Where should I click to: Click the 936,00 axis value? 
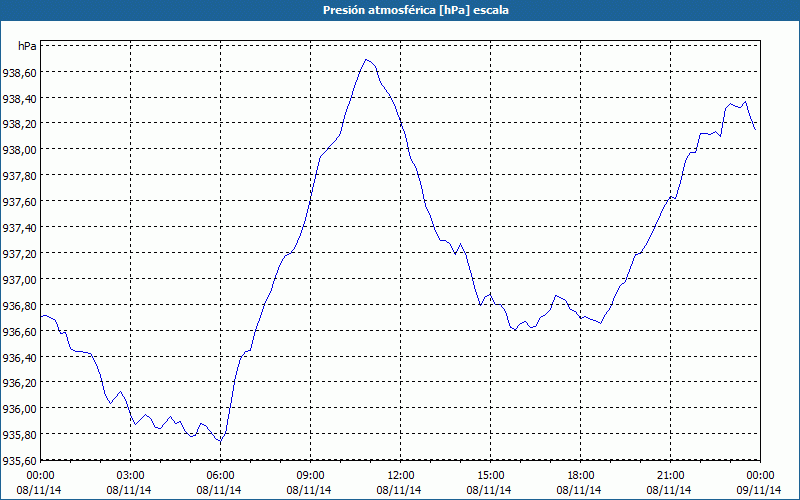[x=19, y=409]
